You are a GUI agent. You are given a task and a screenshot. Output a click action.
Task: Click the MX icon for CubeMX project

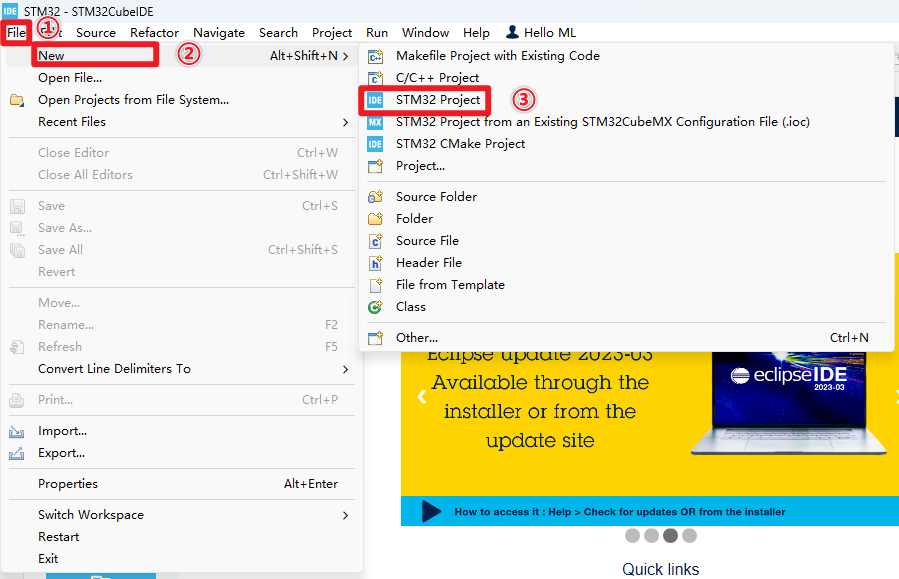click(x=375, y=122)
